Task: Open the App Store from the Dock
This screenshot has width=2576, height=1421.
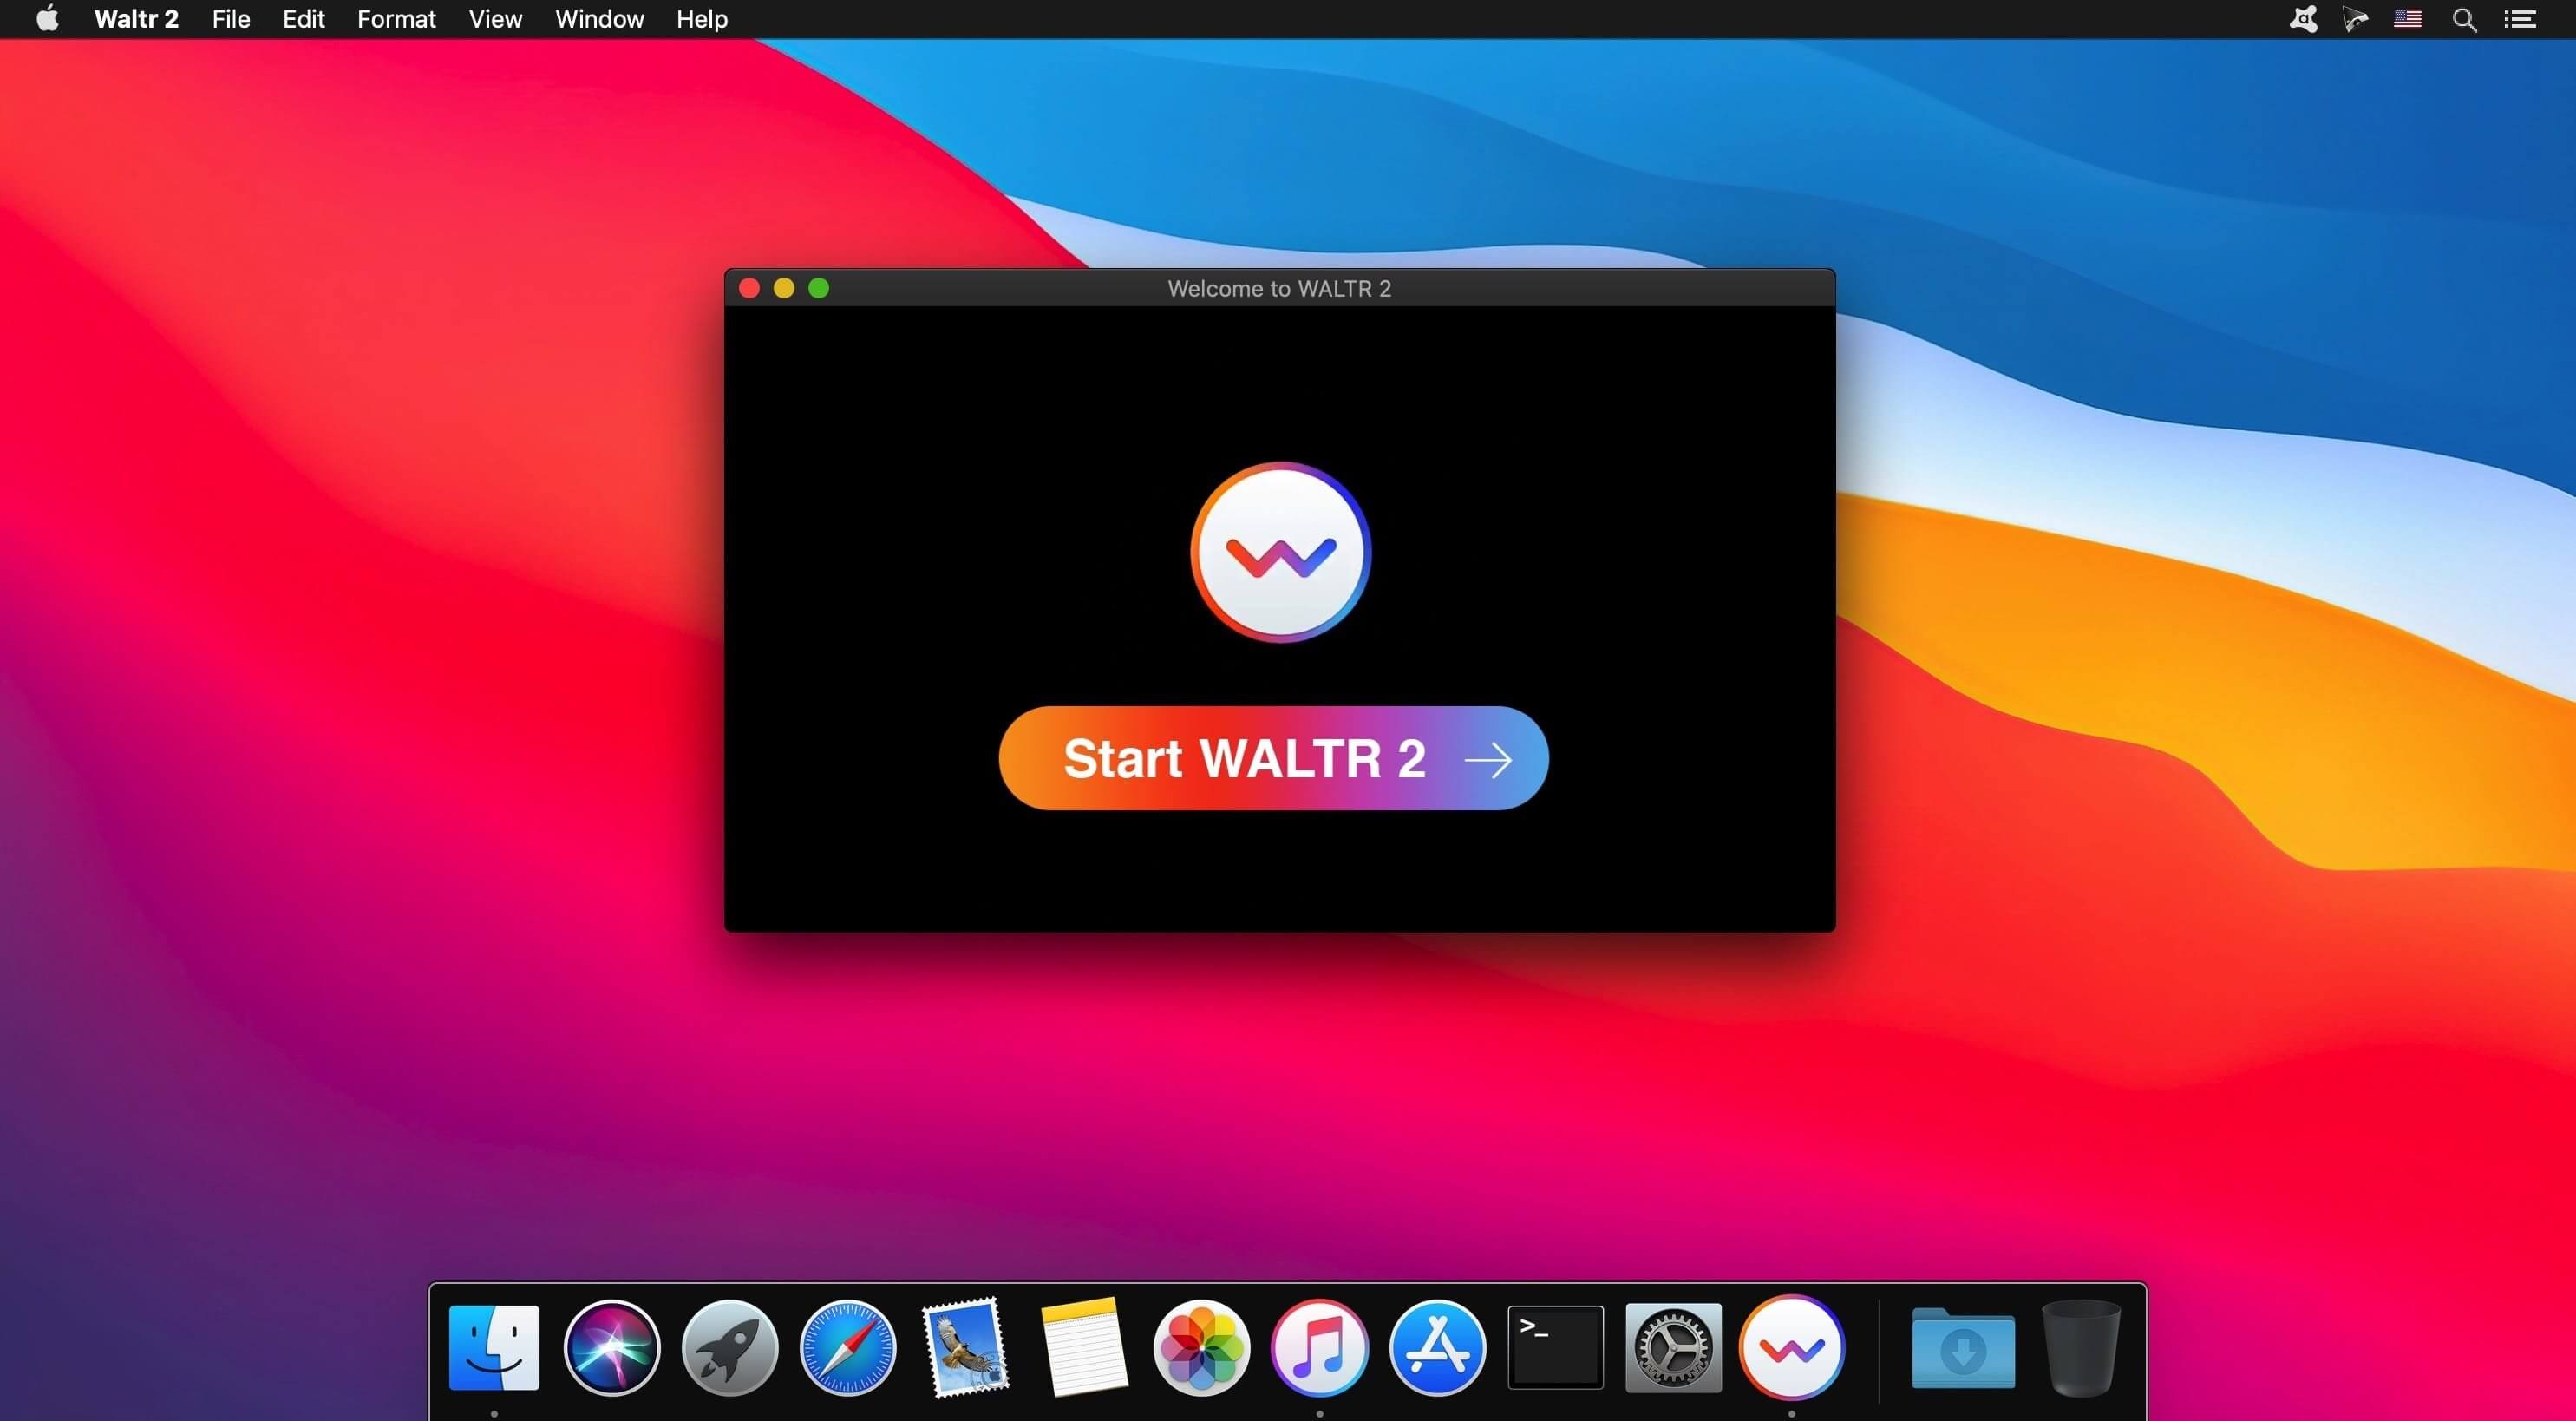Action: [x=1438, y=1347]
